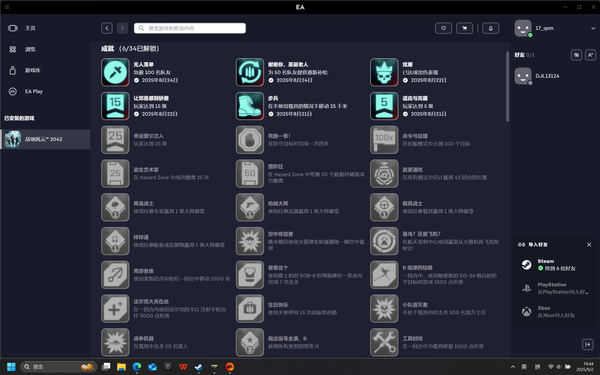Select 战地风云 2042 in installed games
The image size is (600, 375).
[x=45, y=139]
